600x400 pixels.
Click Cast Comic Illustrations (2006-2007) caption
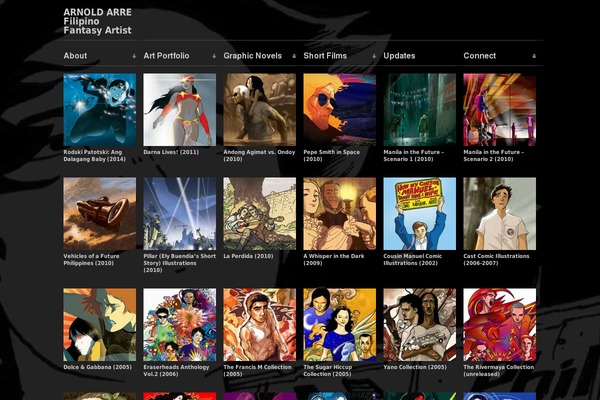496,260
